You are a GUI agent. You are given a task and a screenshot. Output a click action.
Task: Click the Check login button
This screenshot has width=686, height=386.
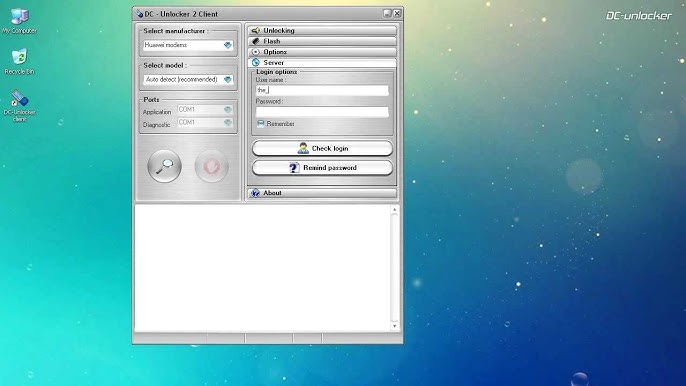pos(322,148)
